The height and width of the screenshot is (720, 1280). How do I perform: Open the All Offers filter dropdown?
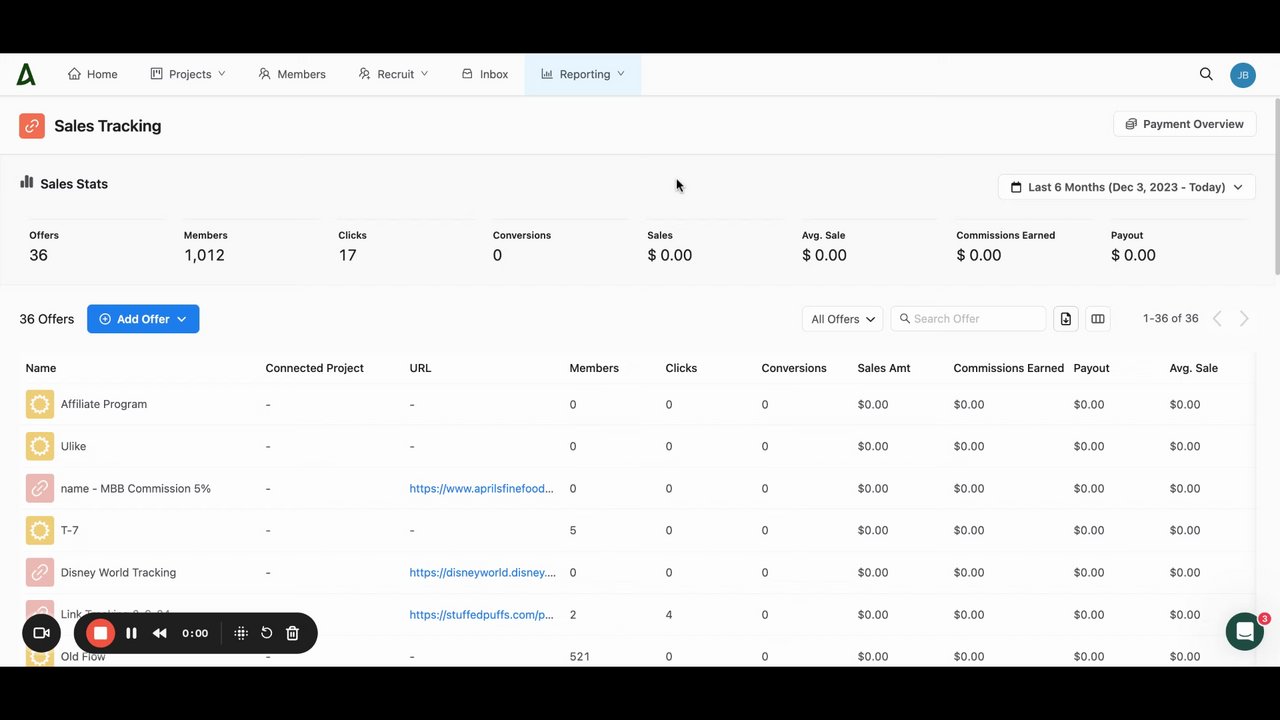pos(843,319)
